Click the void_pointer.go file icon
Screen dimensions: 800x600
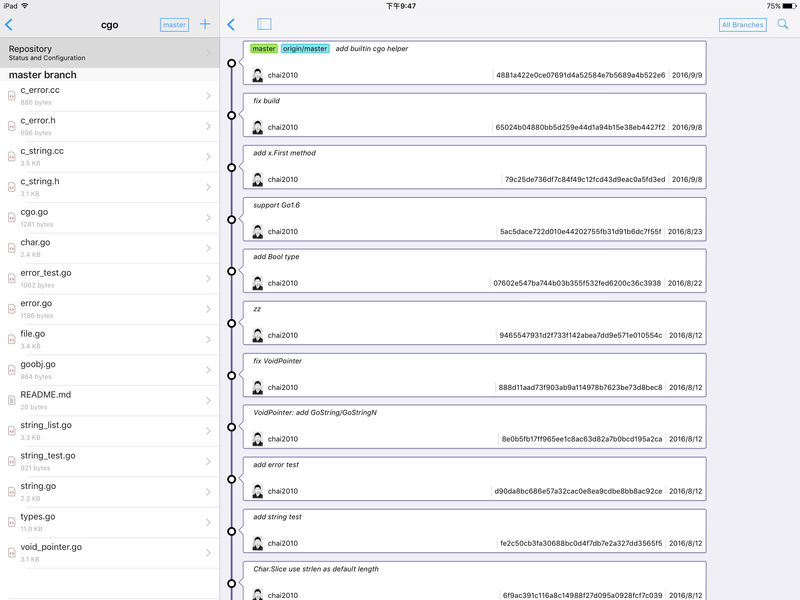tap(11, 553)
